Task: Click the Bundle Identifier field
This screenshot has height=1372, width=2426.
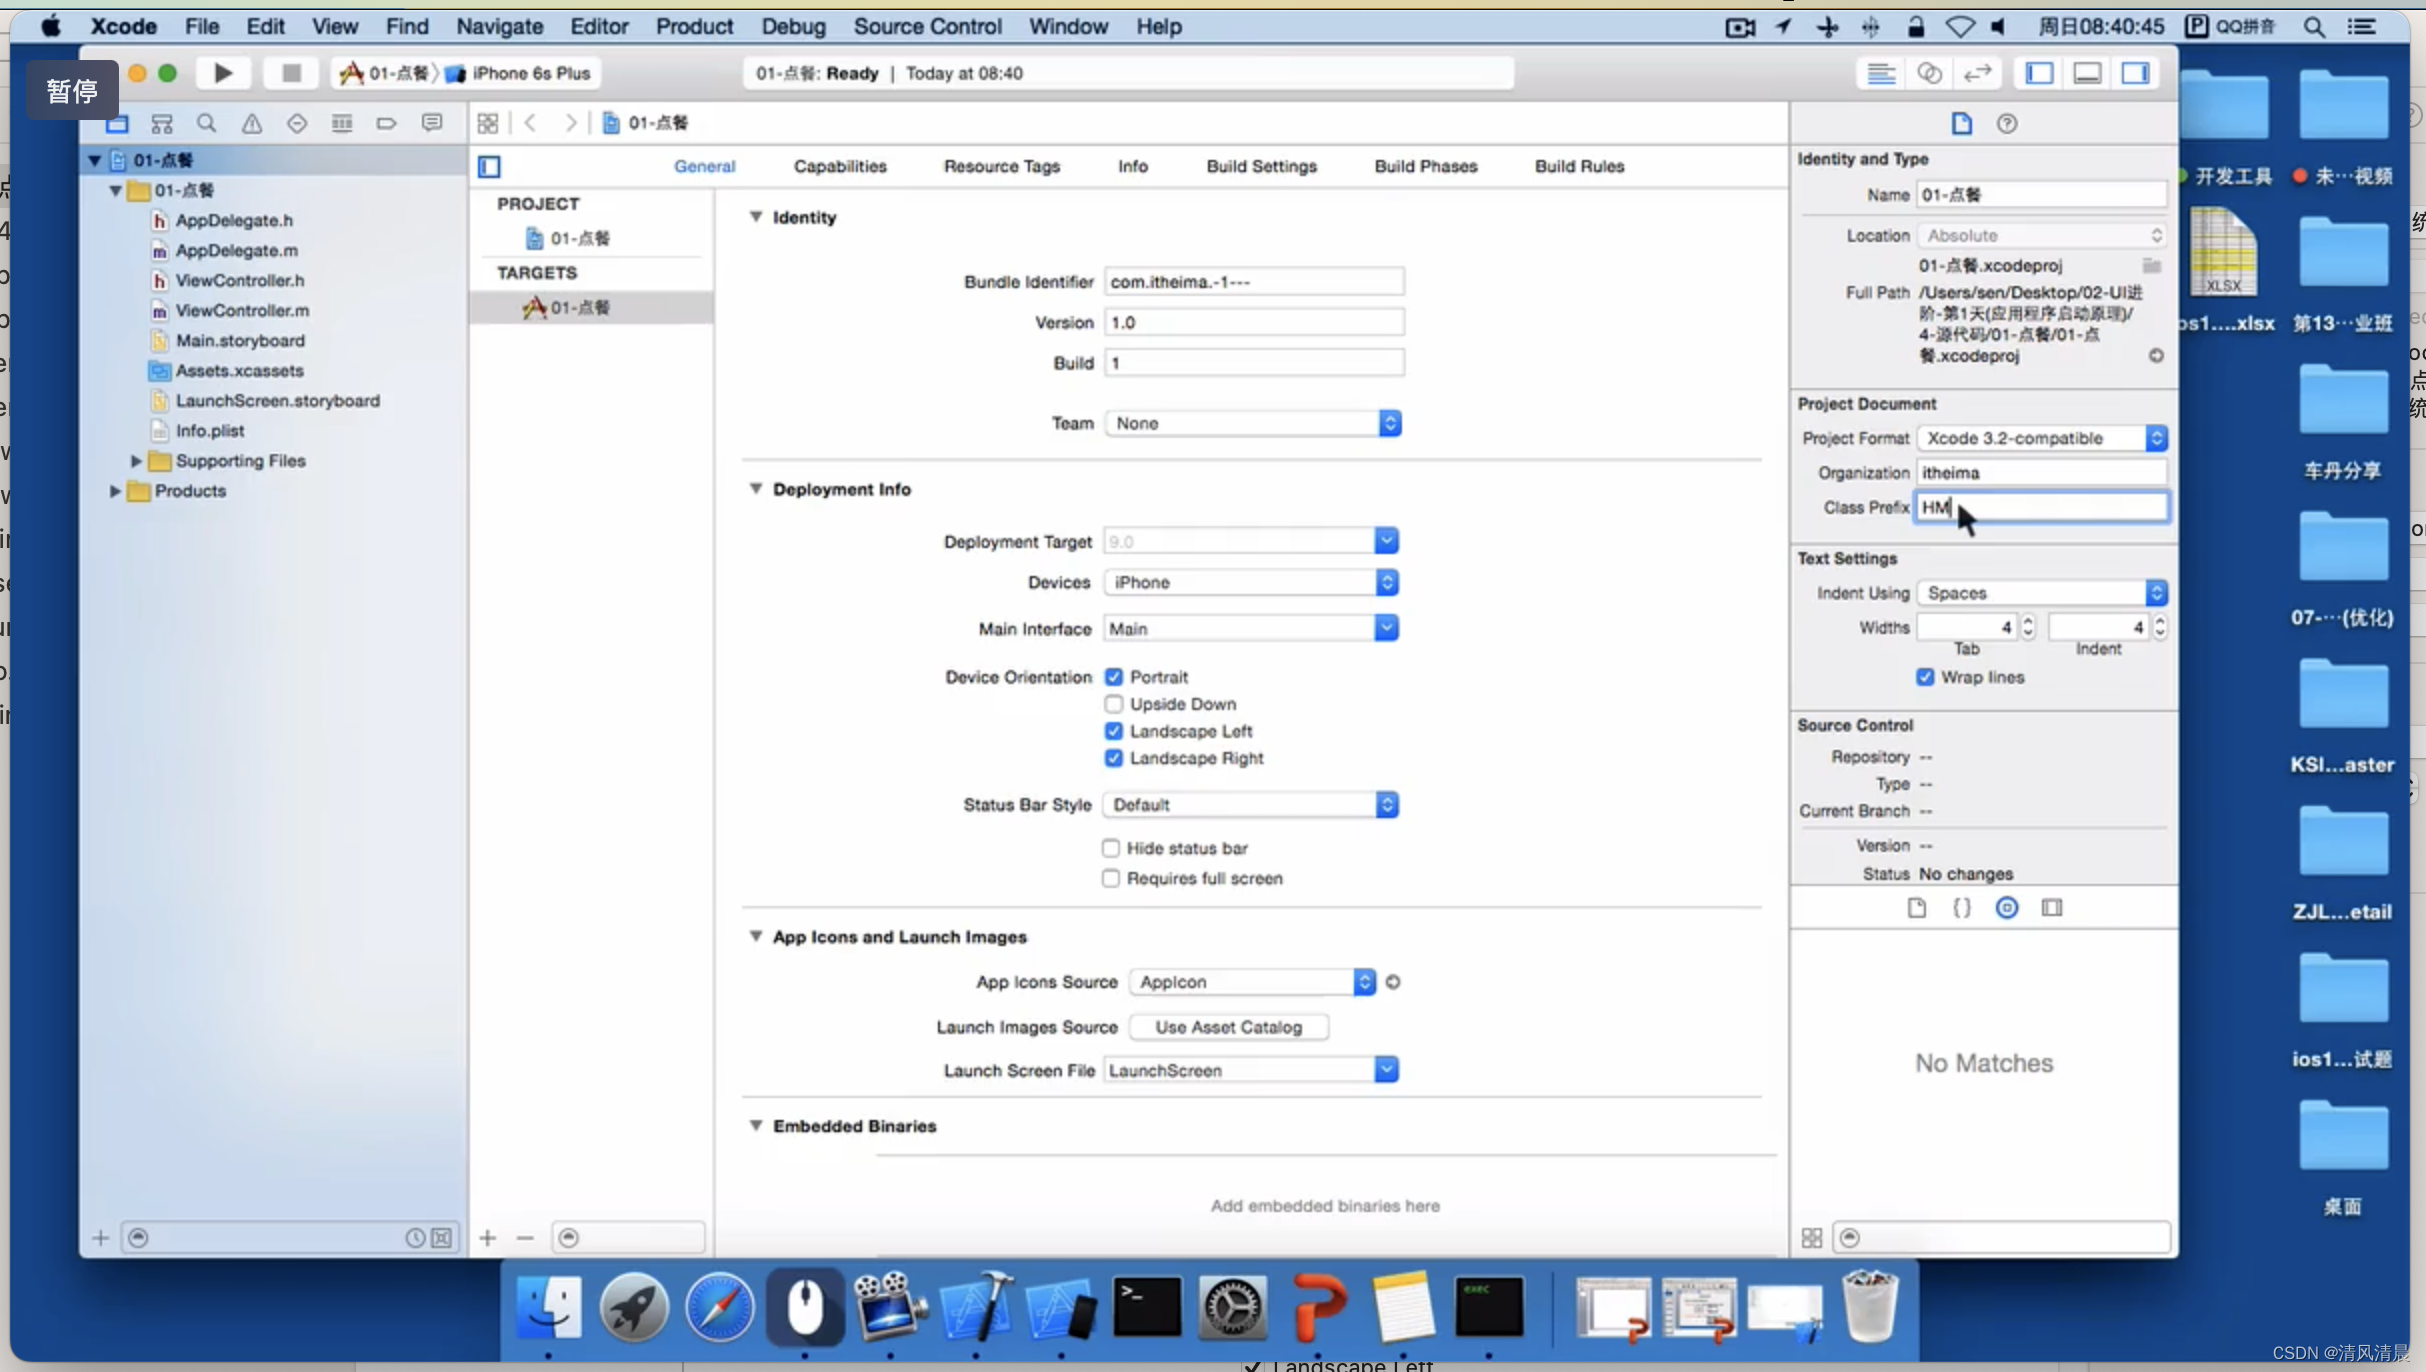Action: [1254, 282]
